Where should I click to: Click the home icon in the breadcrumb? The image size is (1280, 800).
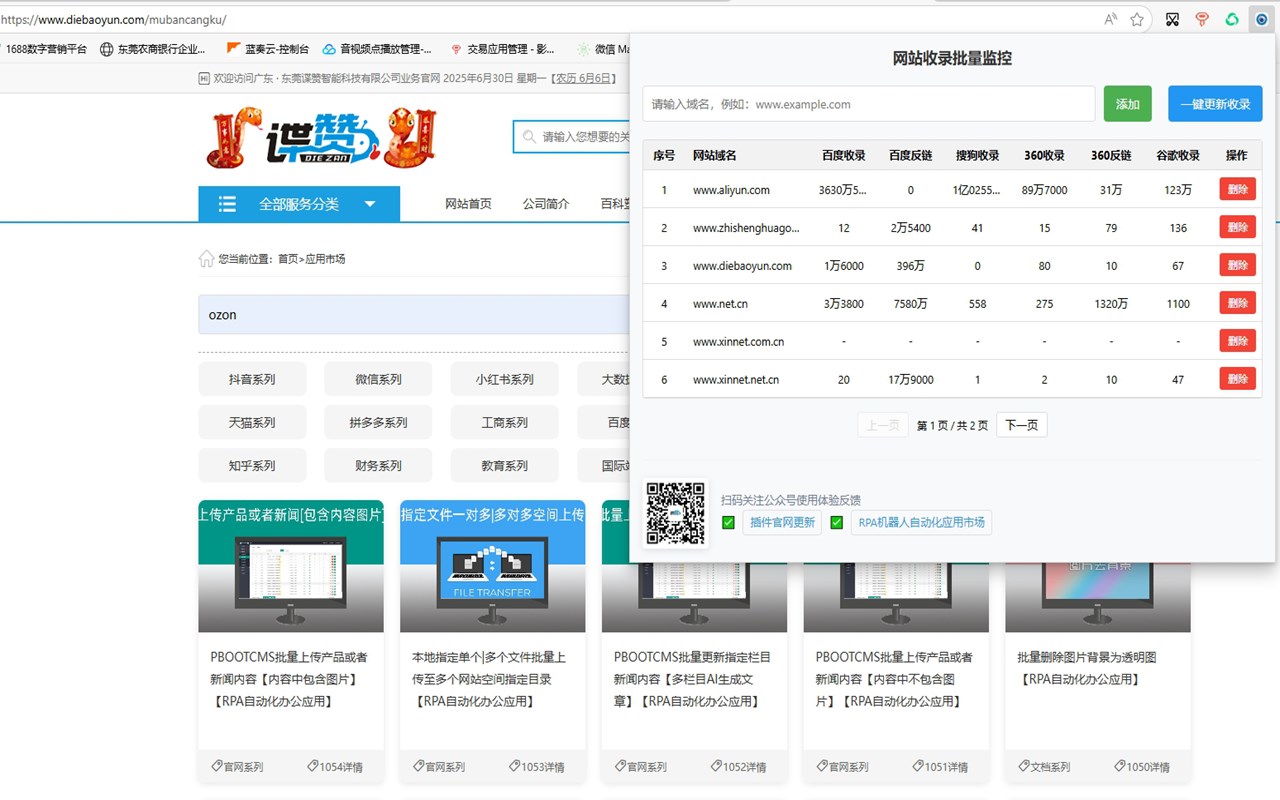pos(207,258)
